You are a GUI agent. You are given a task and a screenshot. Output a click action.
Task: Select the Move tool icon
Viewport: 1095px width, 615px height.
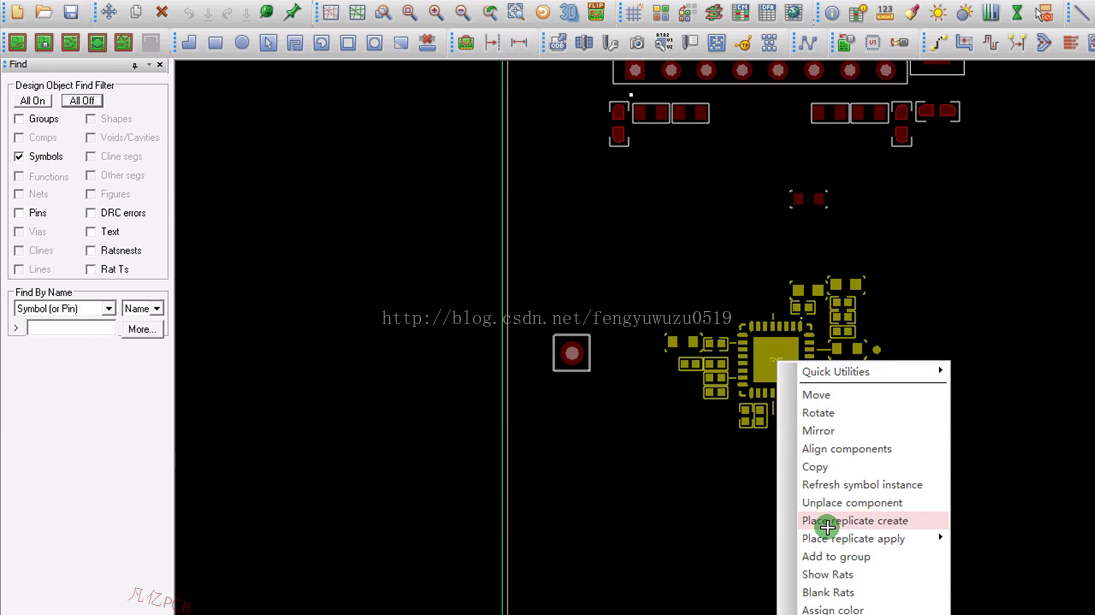(x=109, y=12)
